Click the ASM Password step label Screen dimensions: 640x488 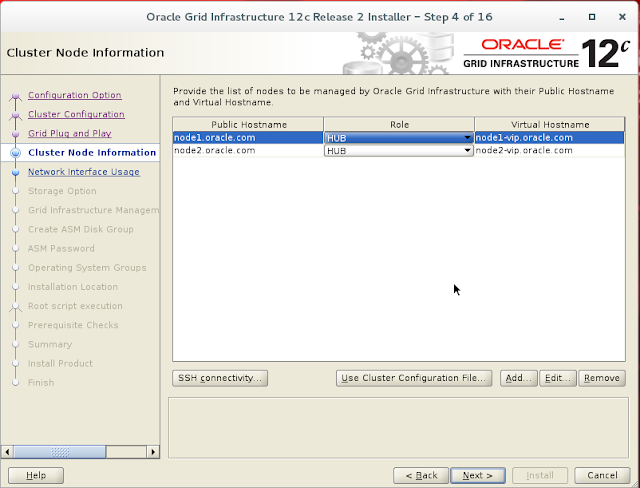coord(61,248)
